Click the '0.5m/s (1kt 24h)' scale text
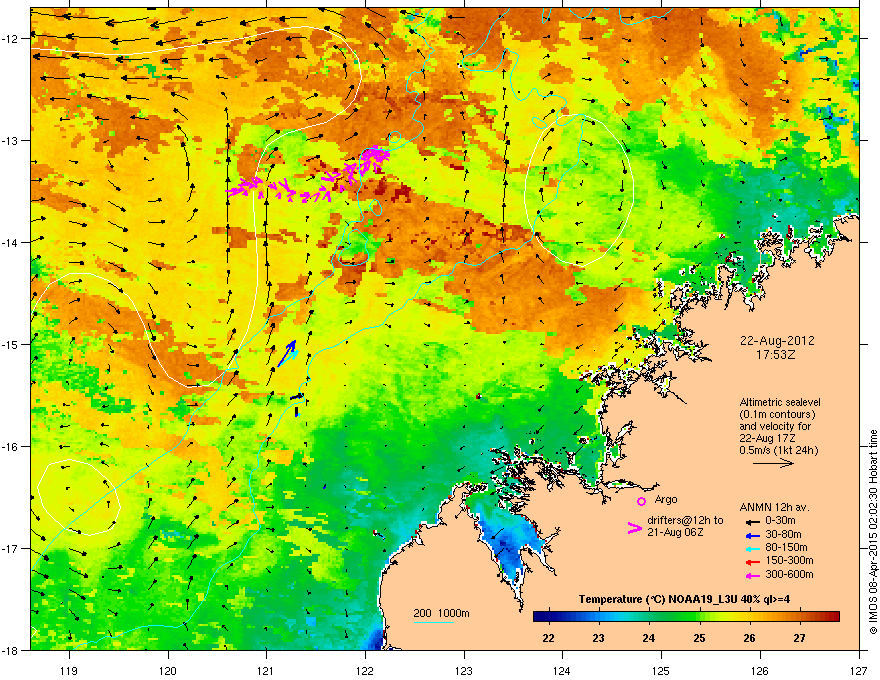 point(778,450)
